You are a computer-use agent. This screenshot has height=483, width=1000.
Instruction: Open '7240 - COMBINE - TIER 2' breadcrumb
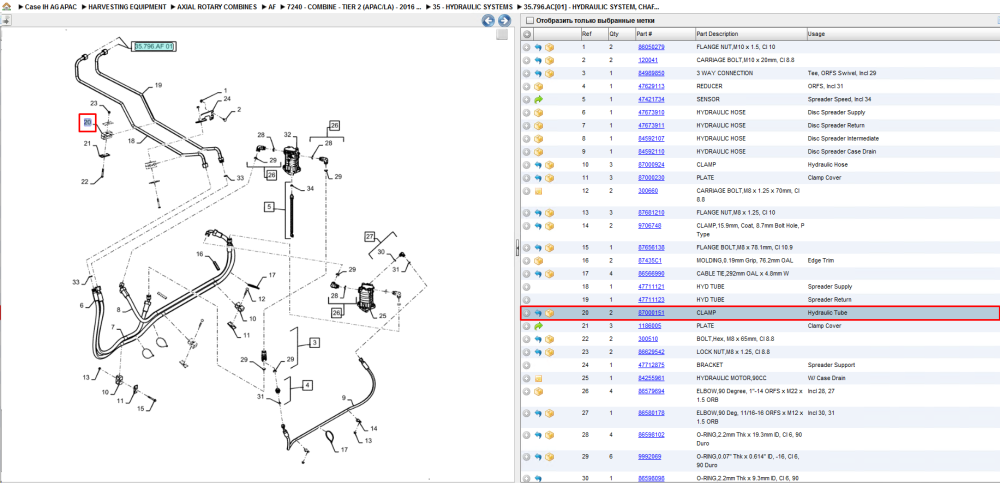pos(356,6)
